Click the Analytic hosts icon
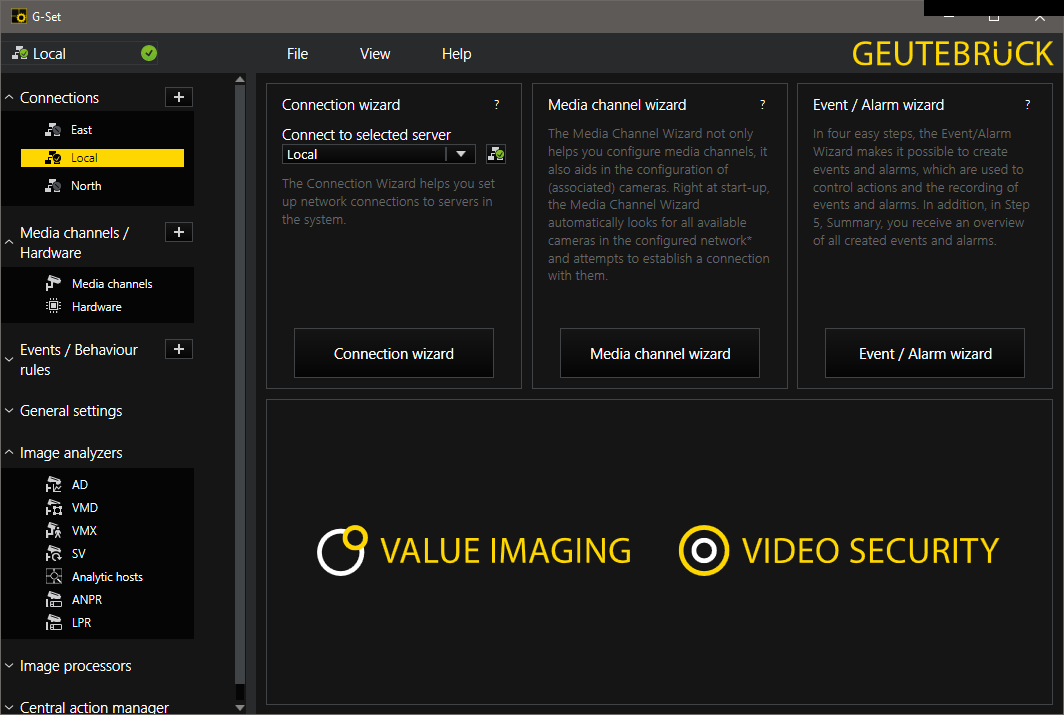1064x715 pixels. tap(54, 576)
